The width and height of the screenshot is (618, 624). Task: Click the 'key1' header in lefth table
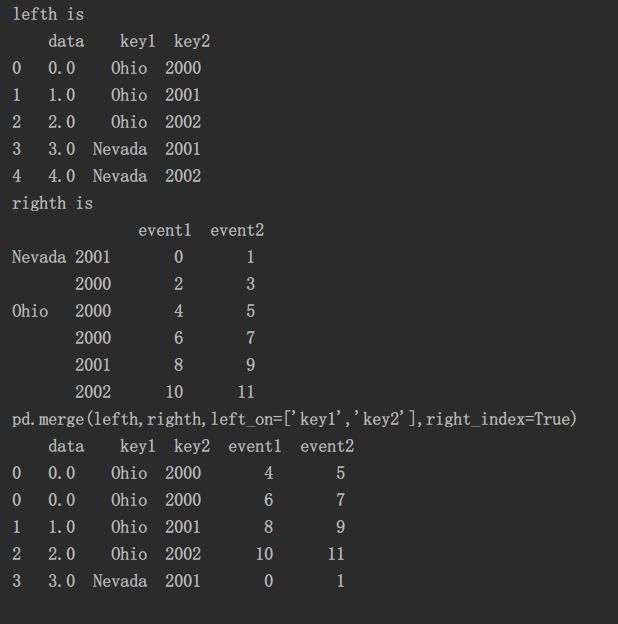tap(138, 41)
